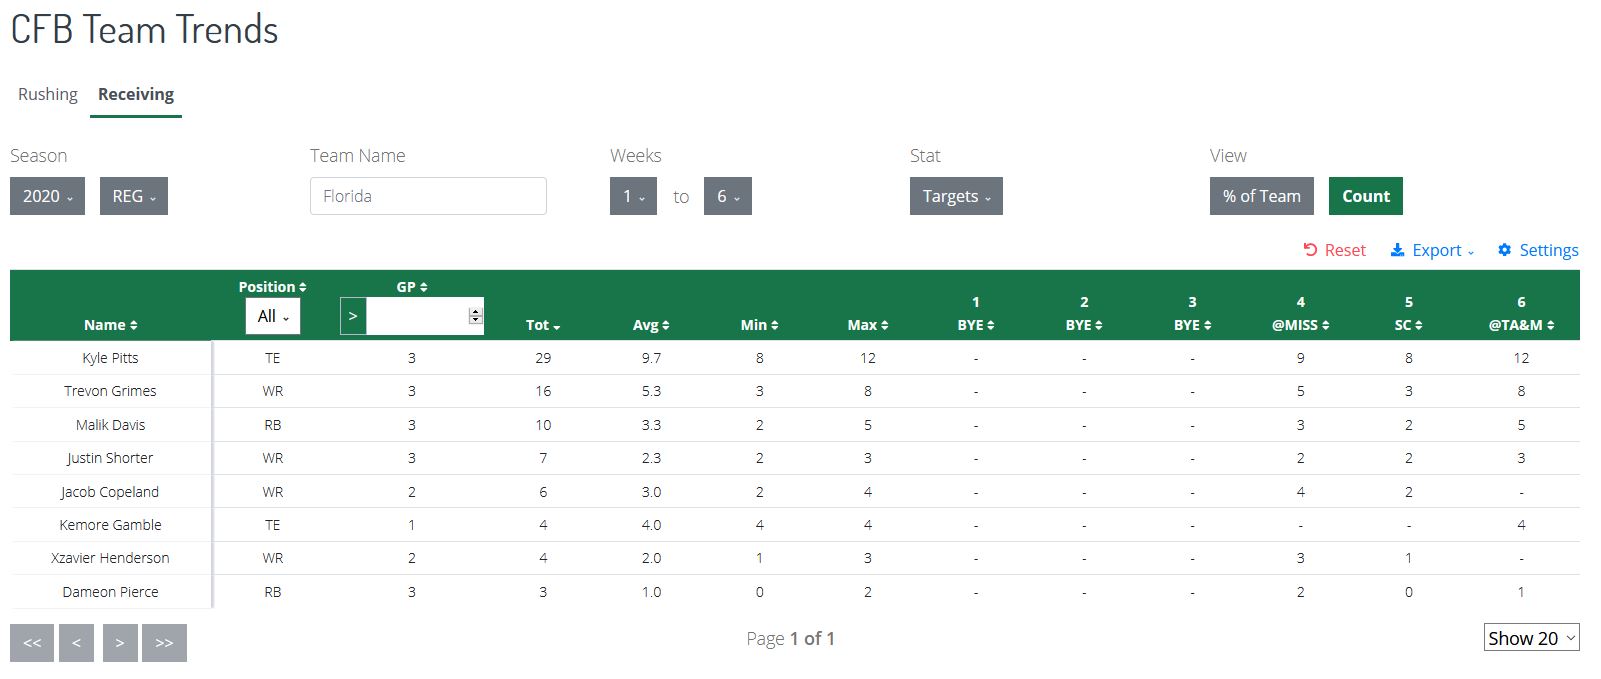The image size is (1601, 679).
Task: Sort by week 4 @MISS column
Action: point(1300,314)
